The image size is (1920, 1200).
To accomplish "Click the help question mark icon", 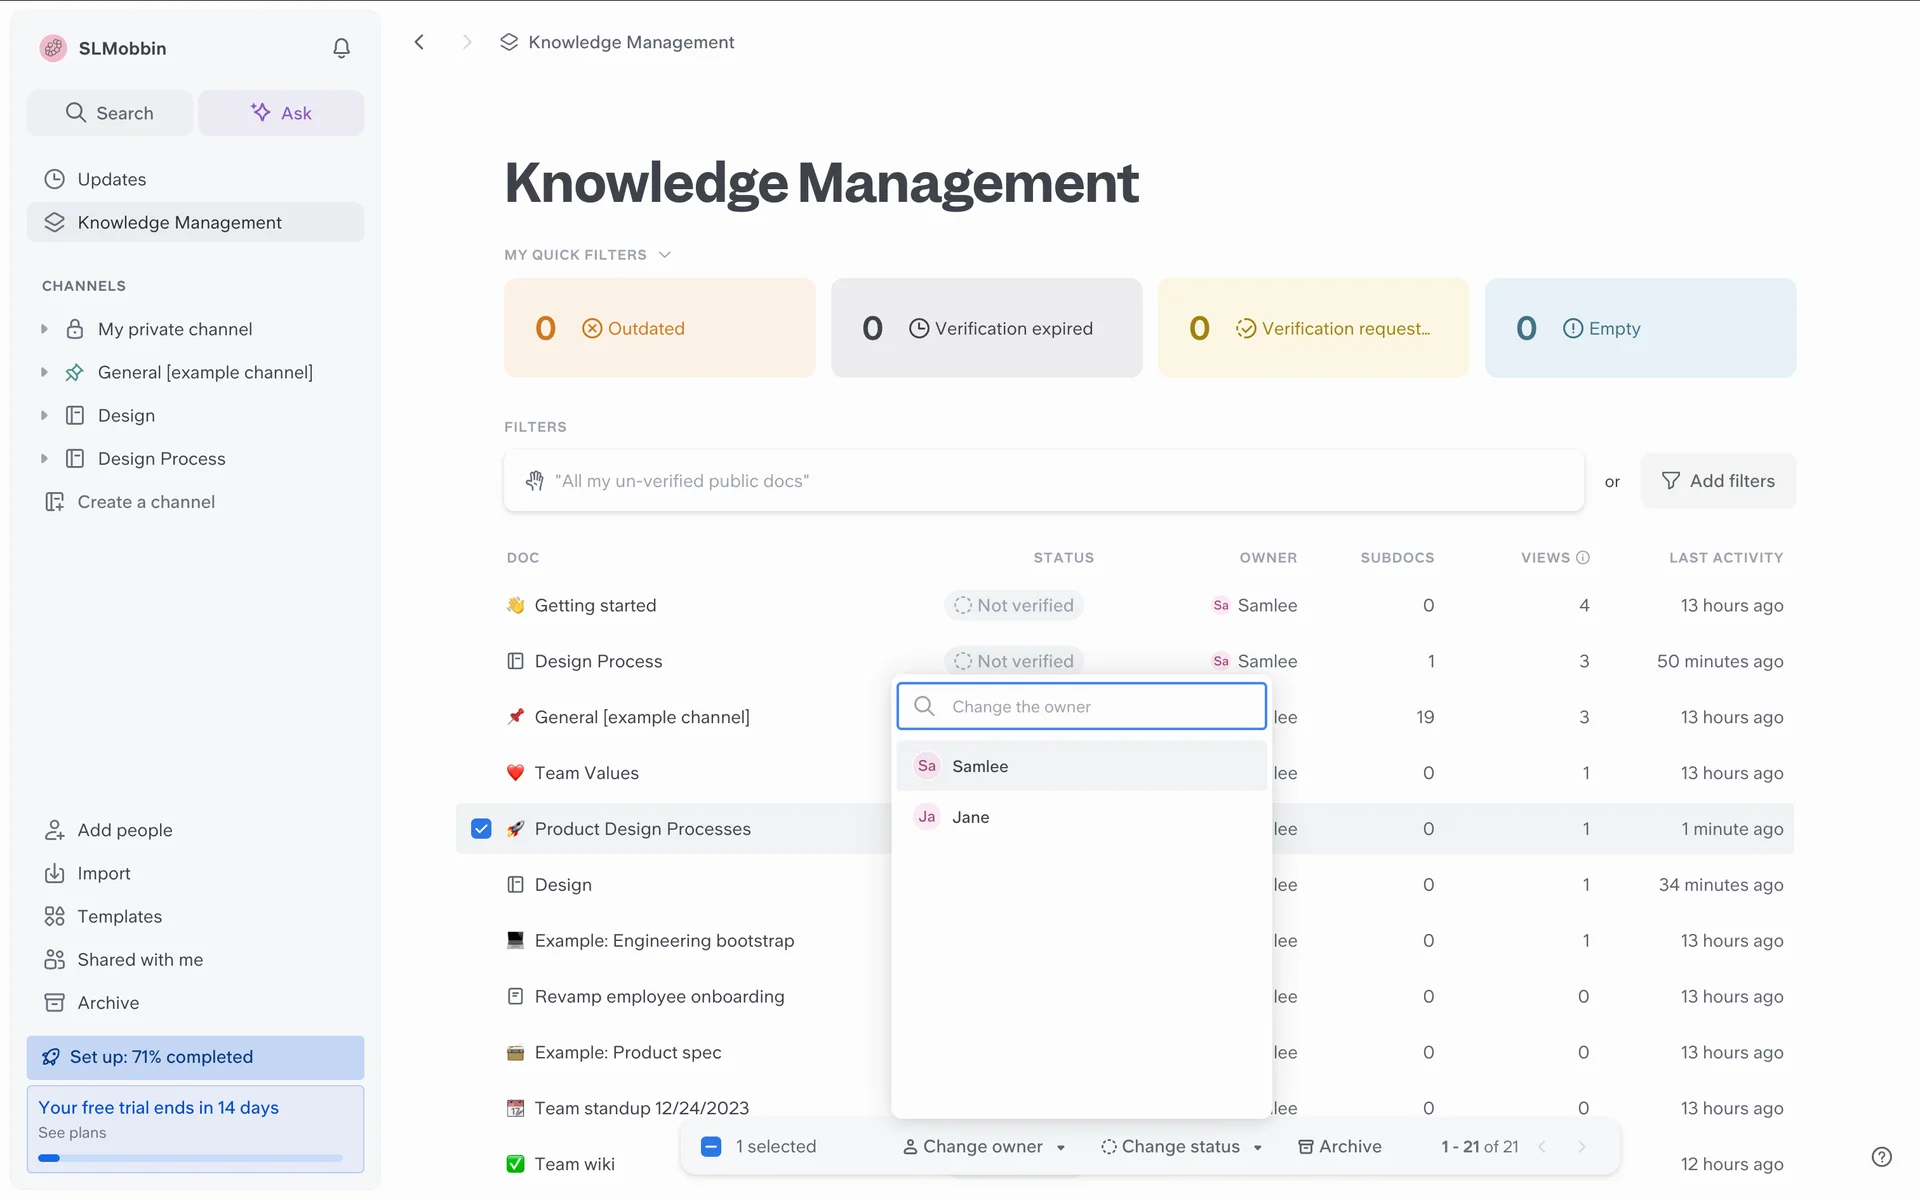I will [1881, 1156].
